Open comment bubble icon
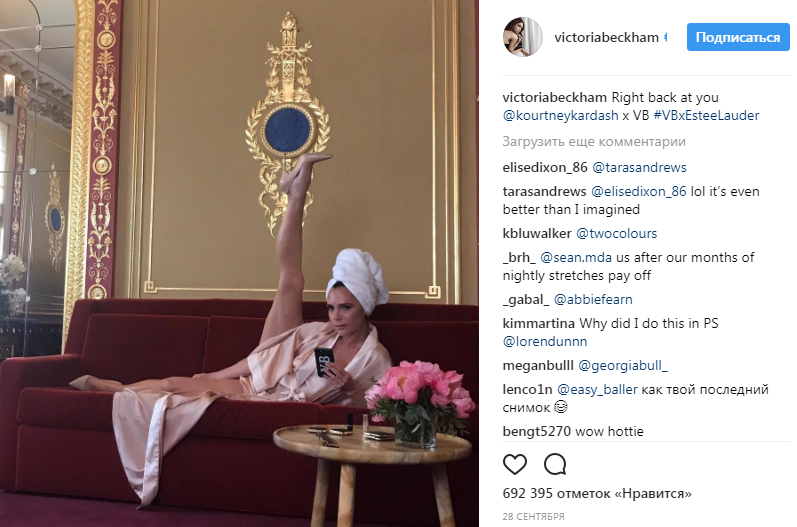797x527 pixels. tap(555, 464)
